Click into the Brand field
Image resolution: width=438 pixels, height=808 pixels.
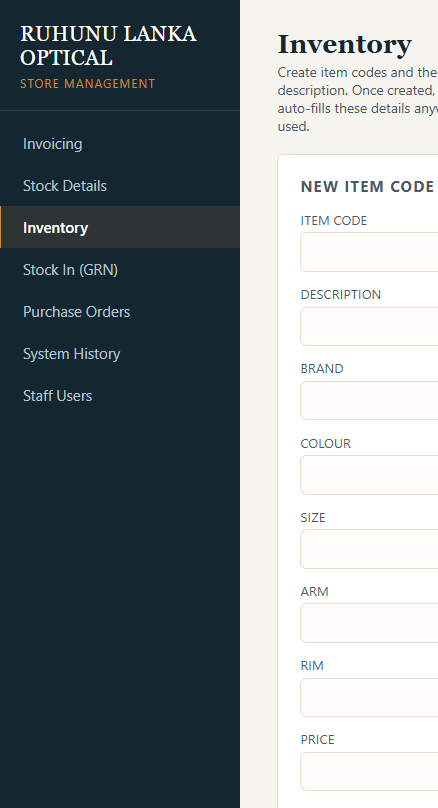point(369,400)
